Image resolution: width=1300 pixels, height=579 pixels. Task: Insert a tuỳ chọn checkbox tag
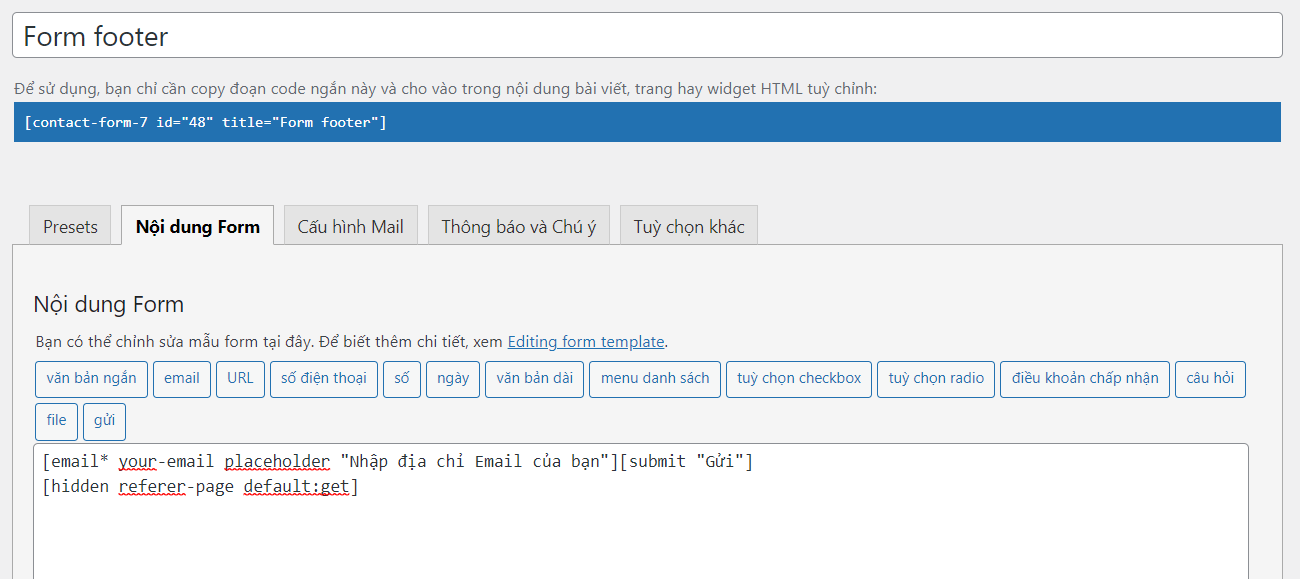click(799, 379)
